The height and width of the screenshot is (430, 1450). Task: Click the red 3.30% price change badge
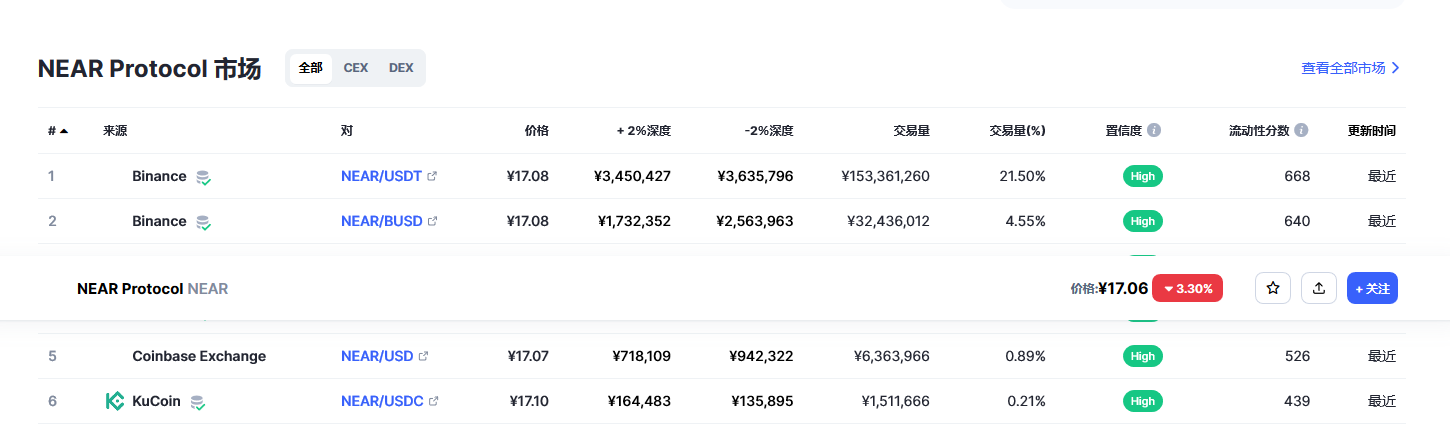click(1187, 288)
